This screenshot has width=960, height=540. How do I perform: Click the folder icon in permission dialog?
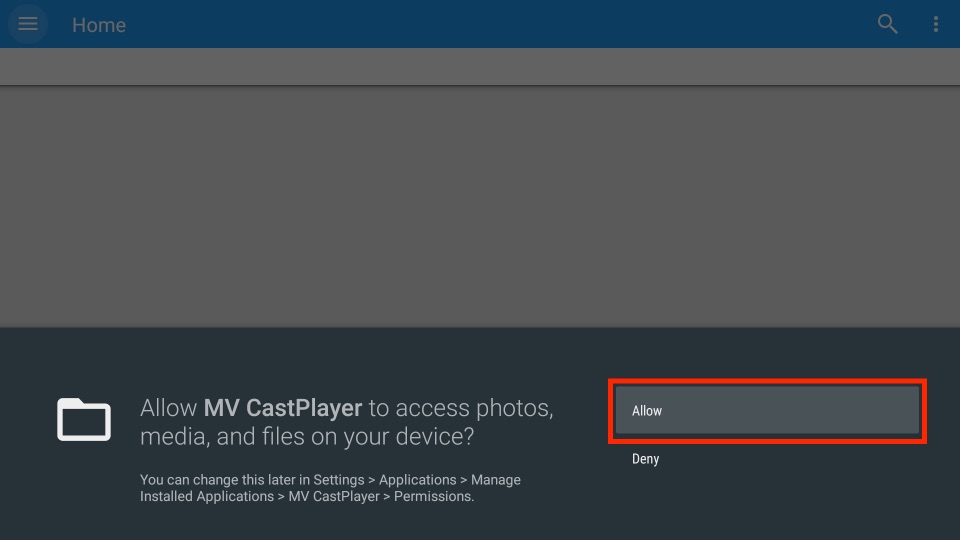coord(84,419)
